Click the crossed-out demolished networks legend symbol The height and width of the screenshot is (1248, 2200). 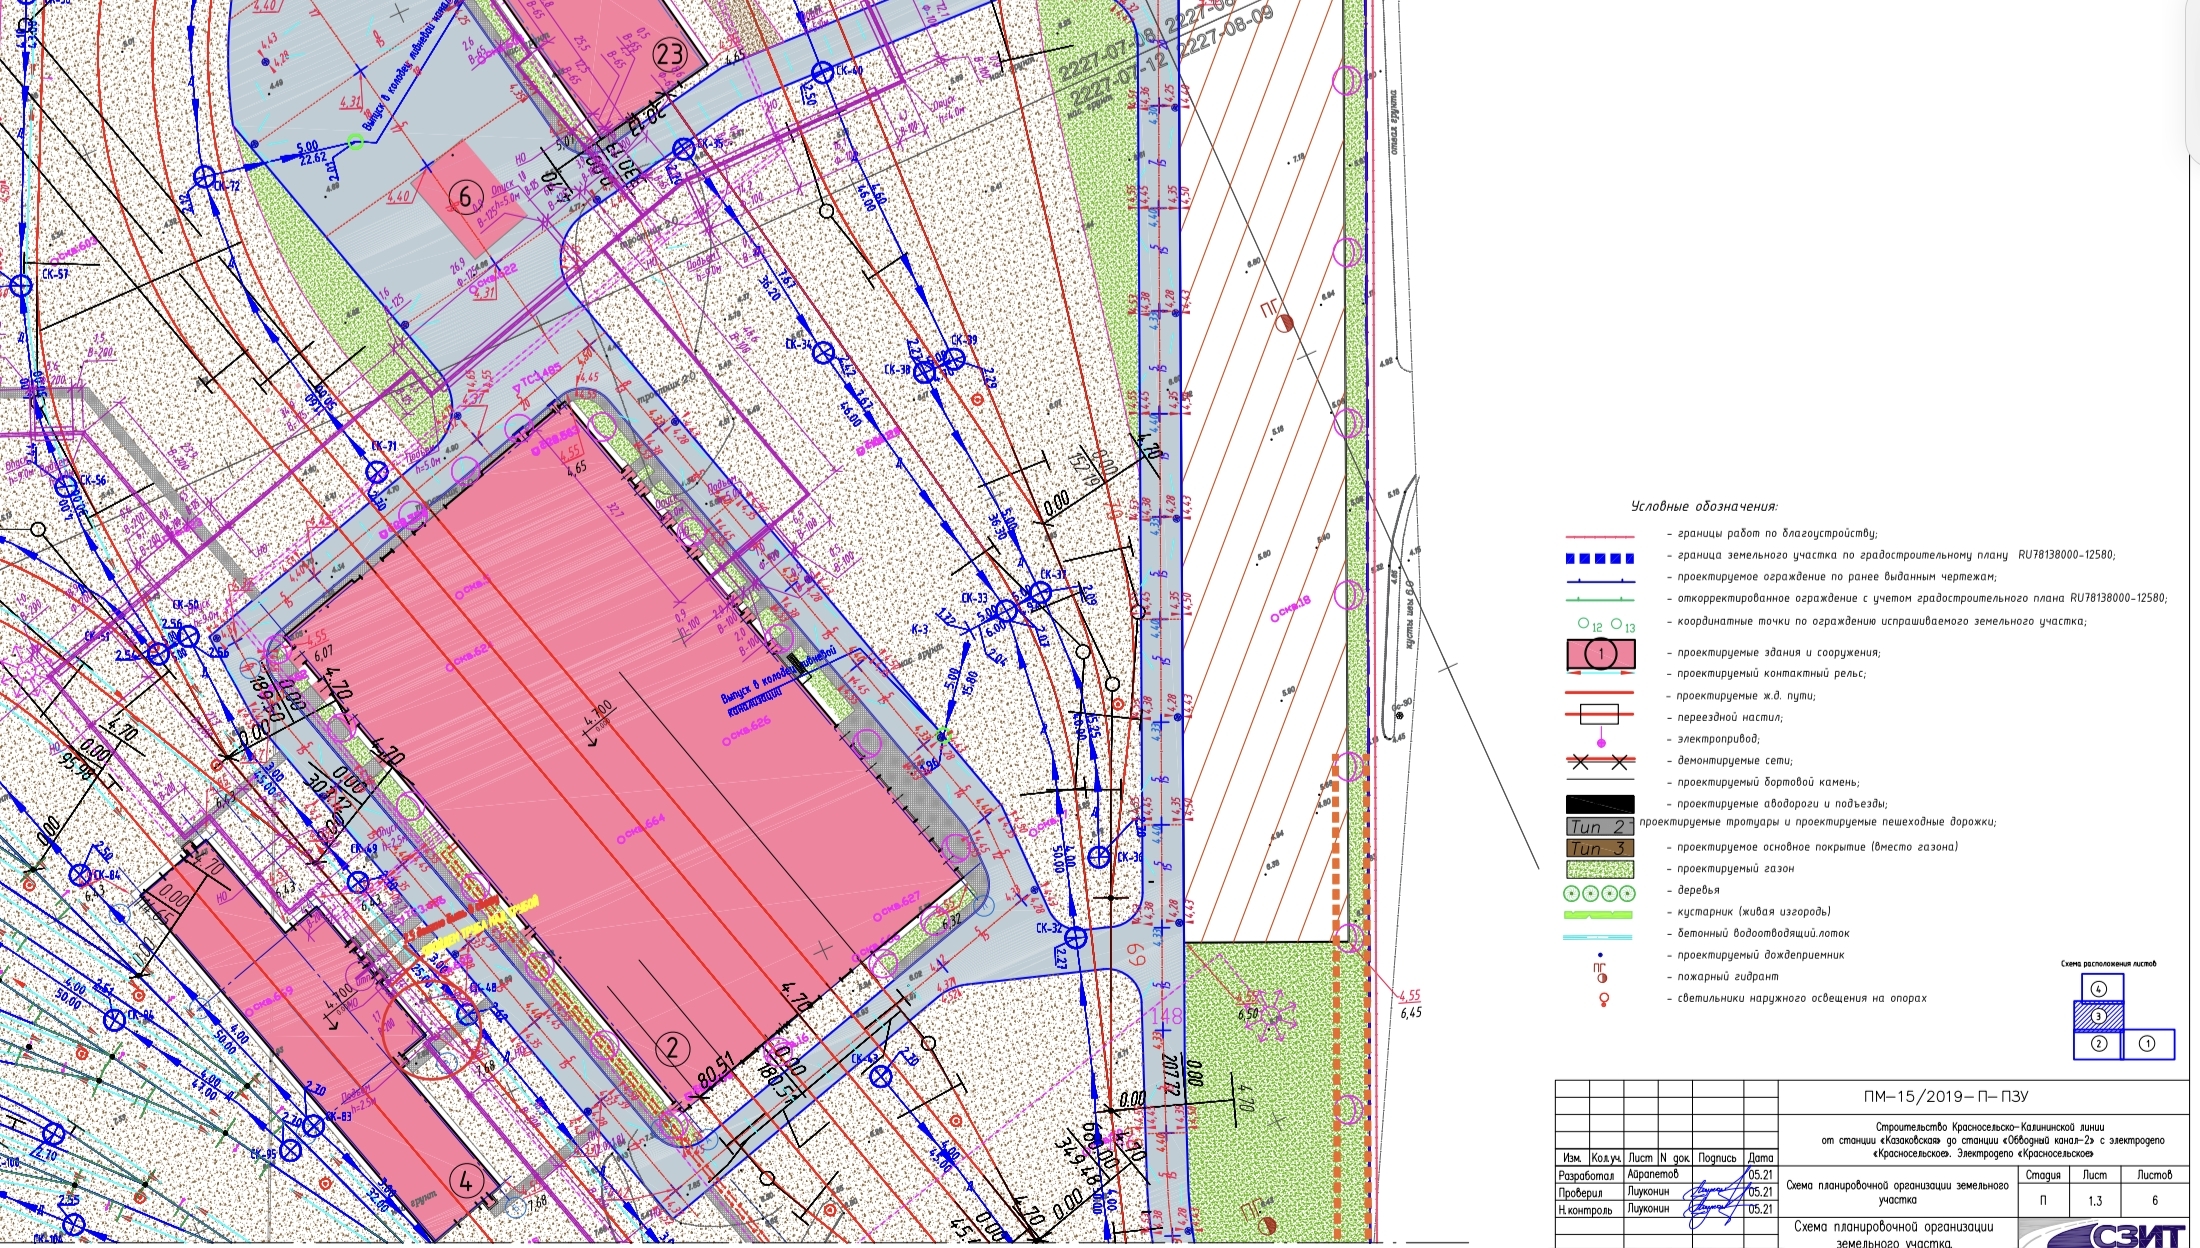tap(1599, 762)
